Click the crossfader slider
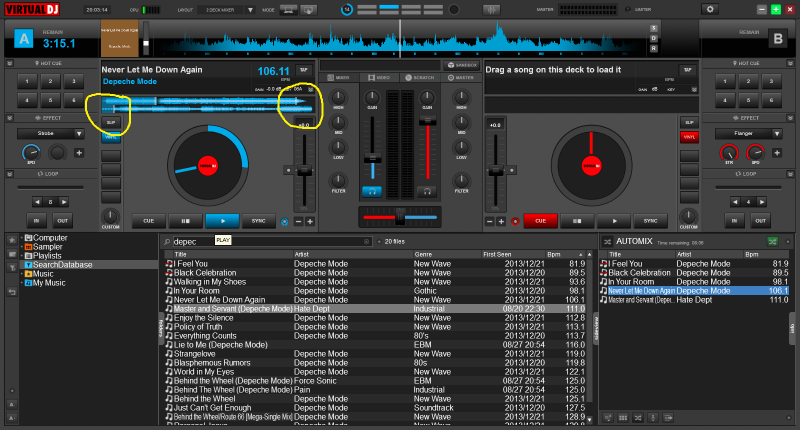Viewport: 800px width, 430px height. [x=400, y=217]
